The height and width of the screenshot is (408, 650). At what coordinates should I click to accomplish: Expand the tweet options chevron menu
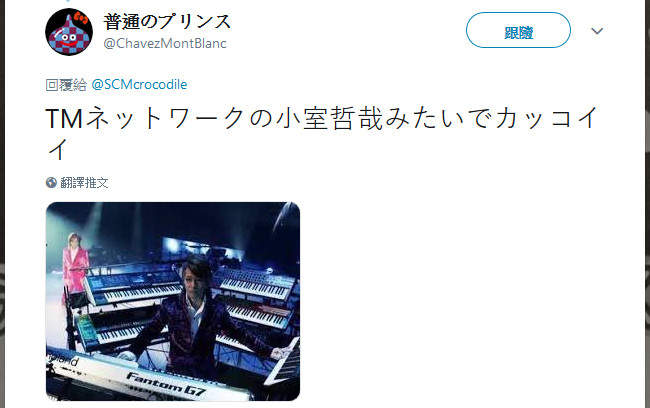pyautogui.click(x=597, y=31)
